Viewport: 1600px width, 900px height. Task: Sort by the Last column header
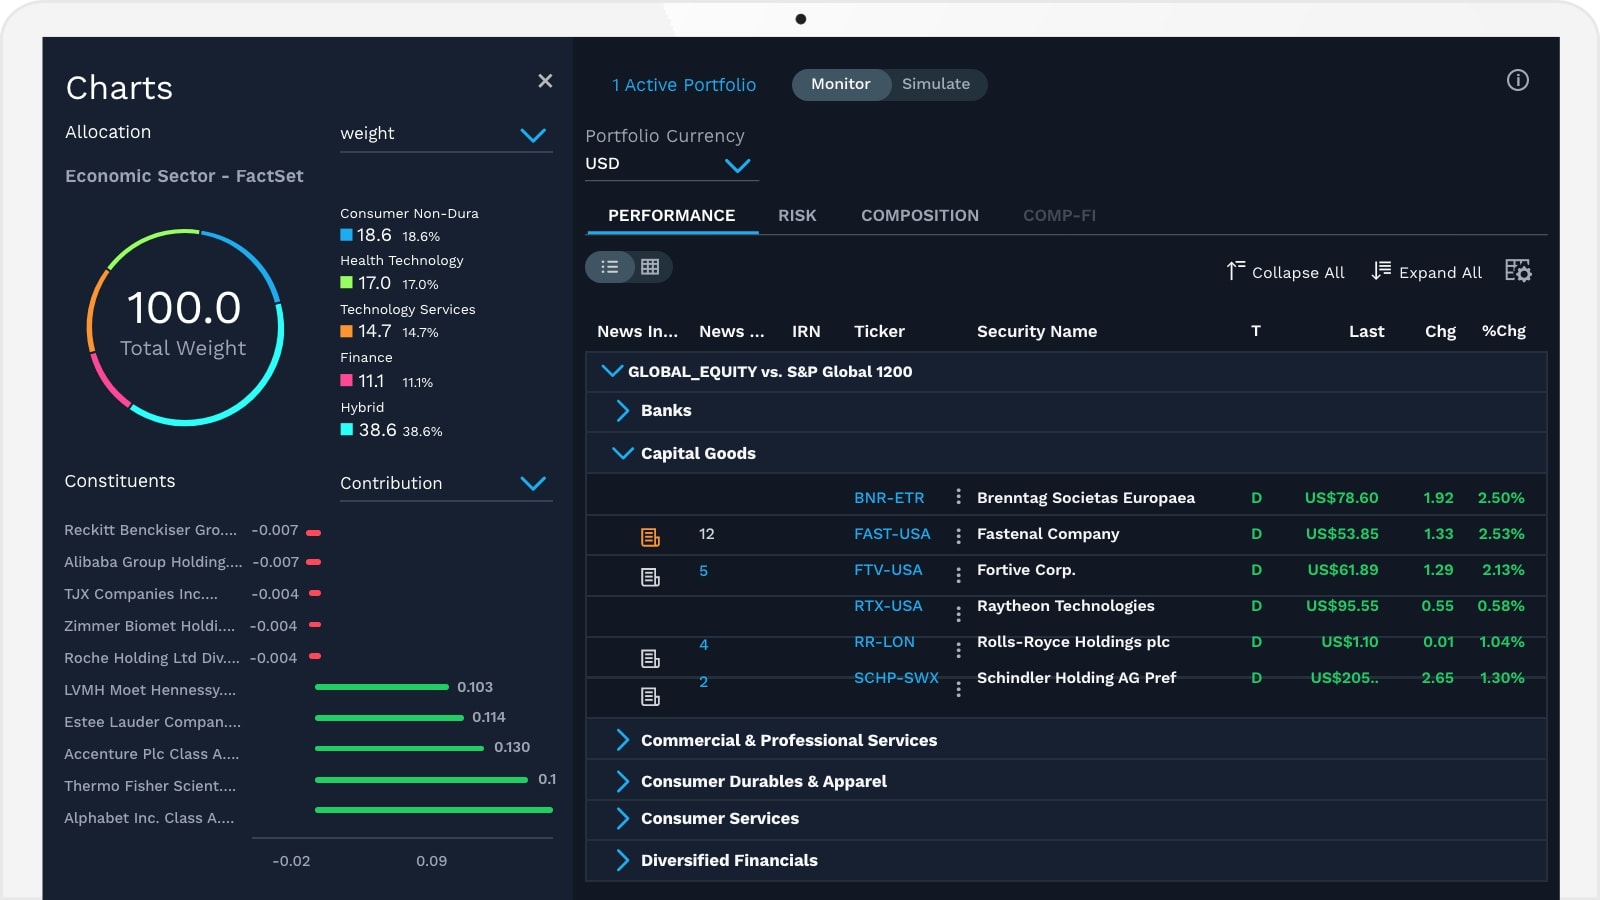click(x=1366, y=331)
